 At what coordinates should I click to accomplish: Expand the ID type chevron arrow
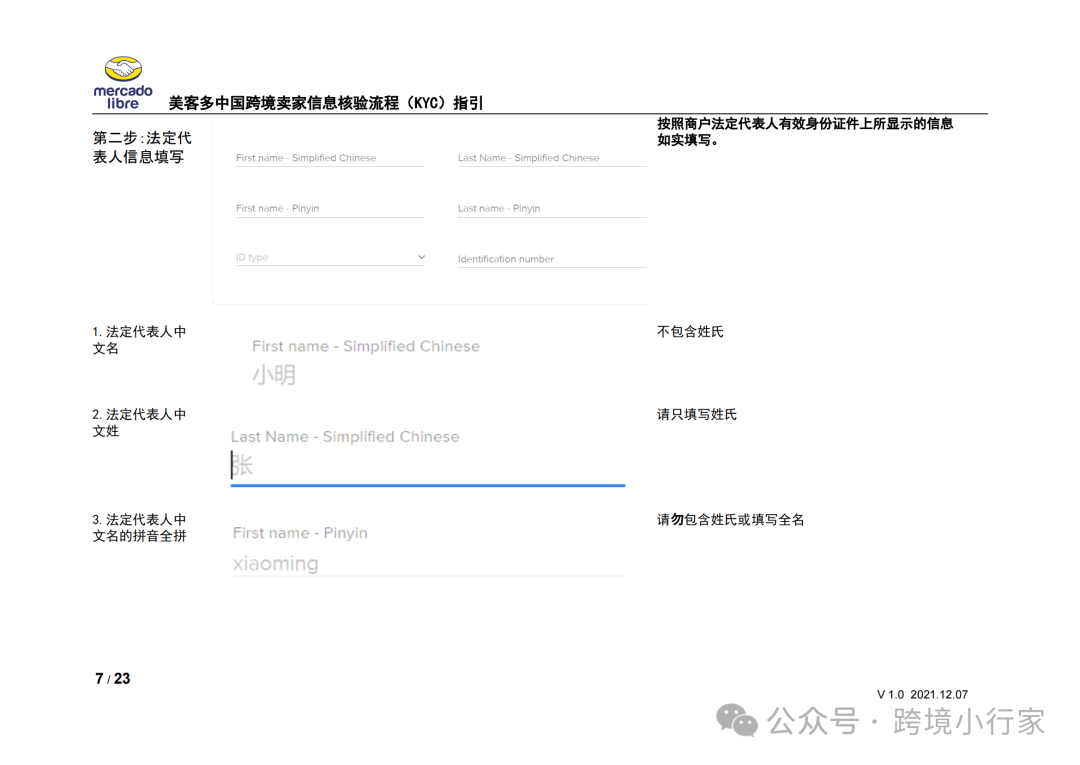(420, 257)
